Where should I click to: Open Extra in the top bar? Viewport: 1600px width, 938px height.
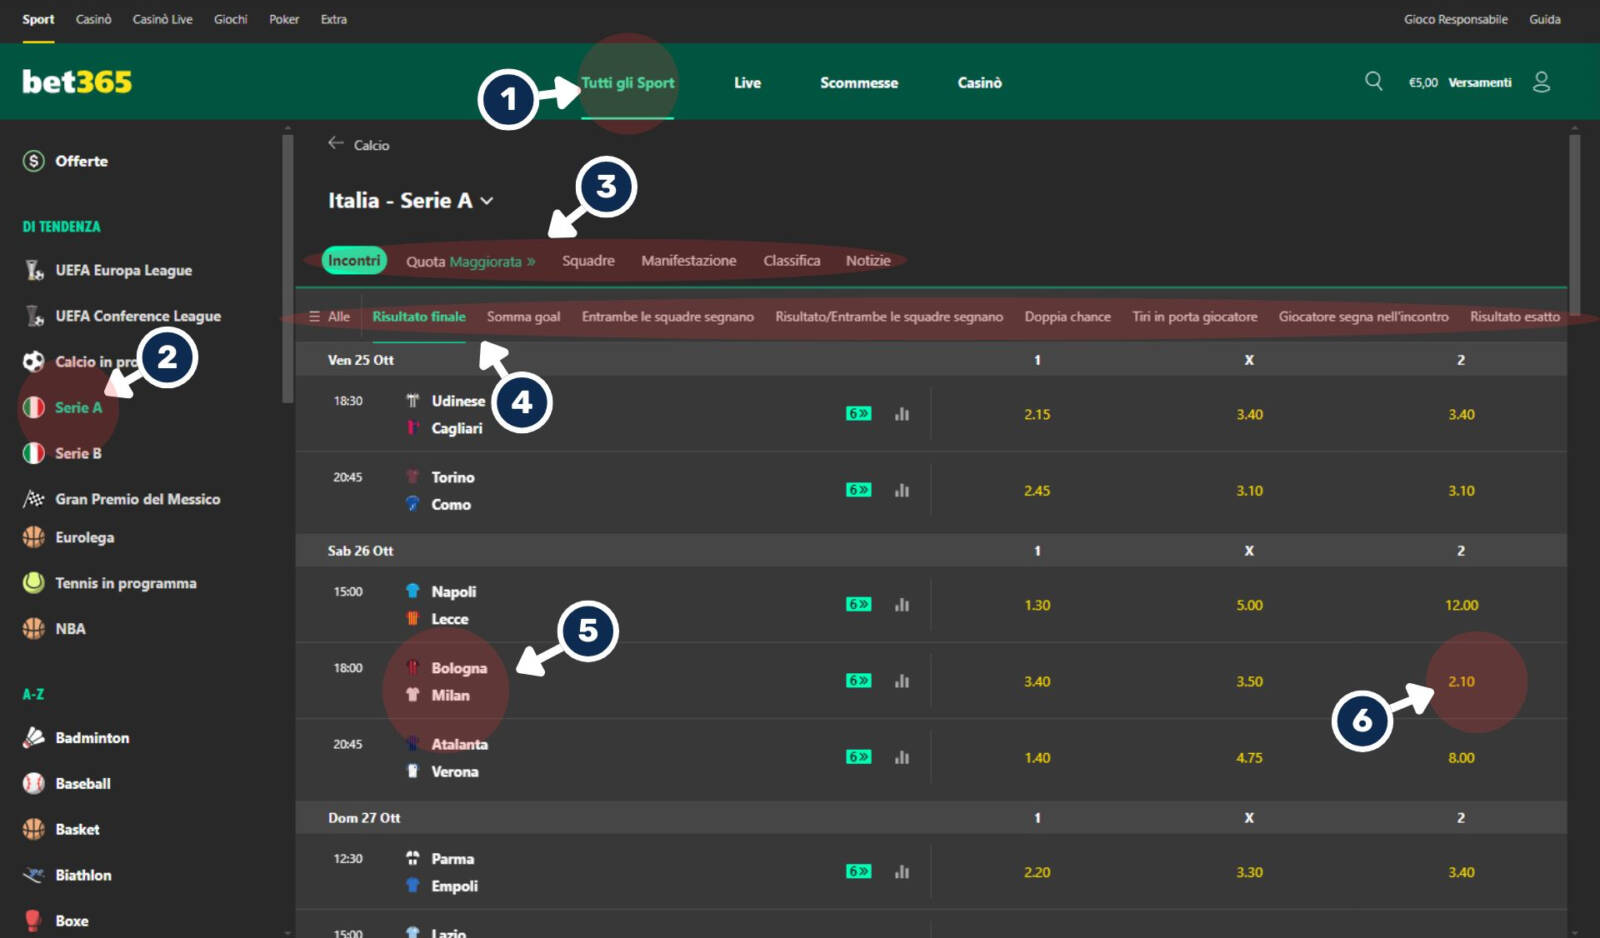click(x=334, y=19)
